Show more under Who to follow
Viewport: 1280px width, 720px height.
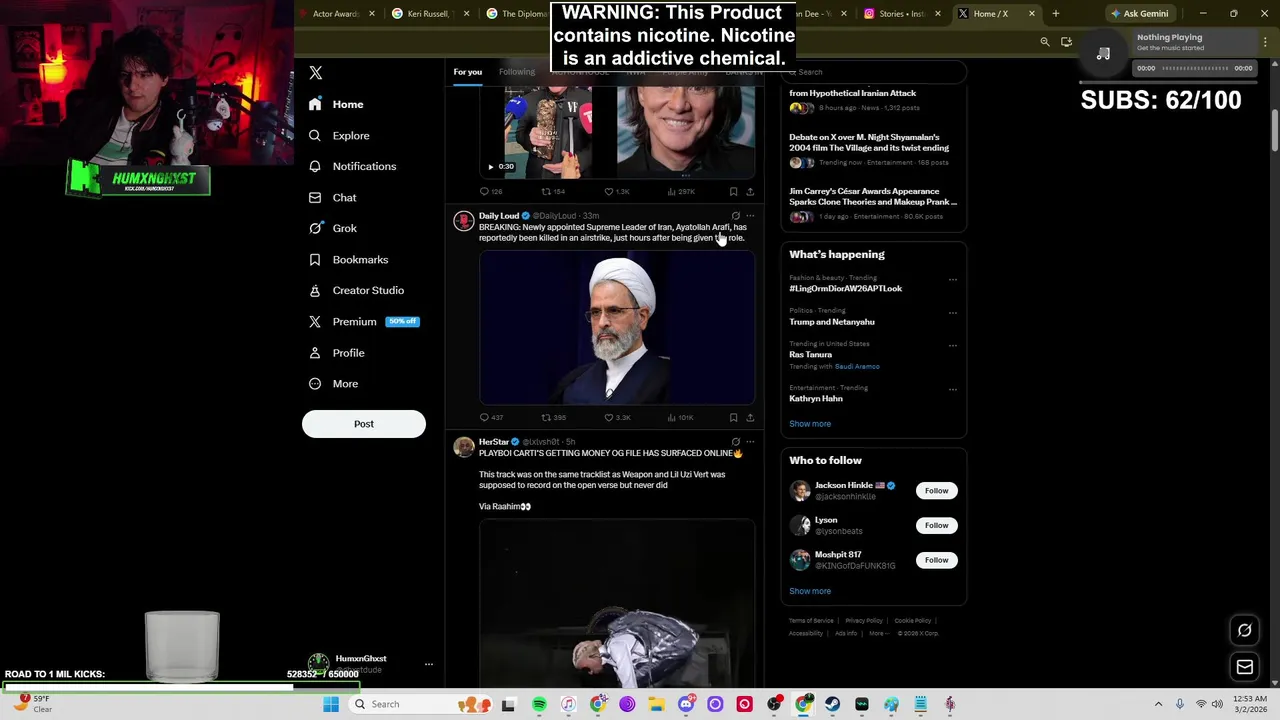tap(810, 591)
